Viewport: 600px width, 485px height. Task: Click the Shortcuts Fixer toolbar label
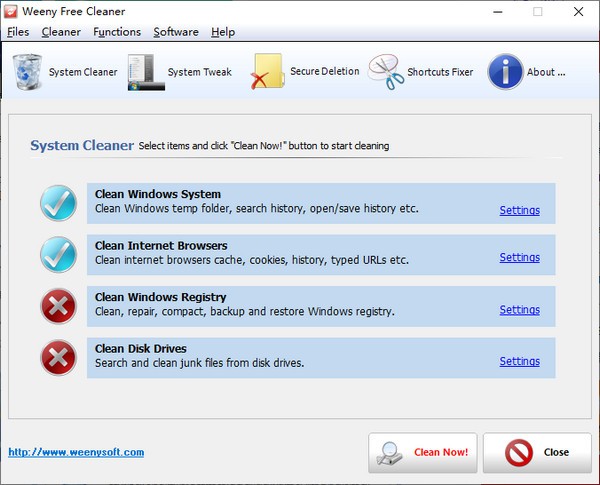pos(440,72)
